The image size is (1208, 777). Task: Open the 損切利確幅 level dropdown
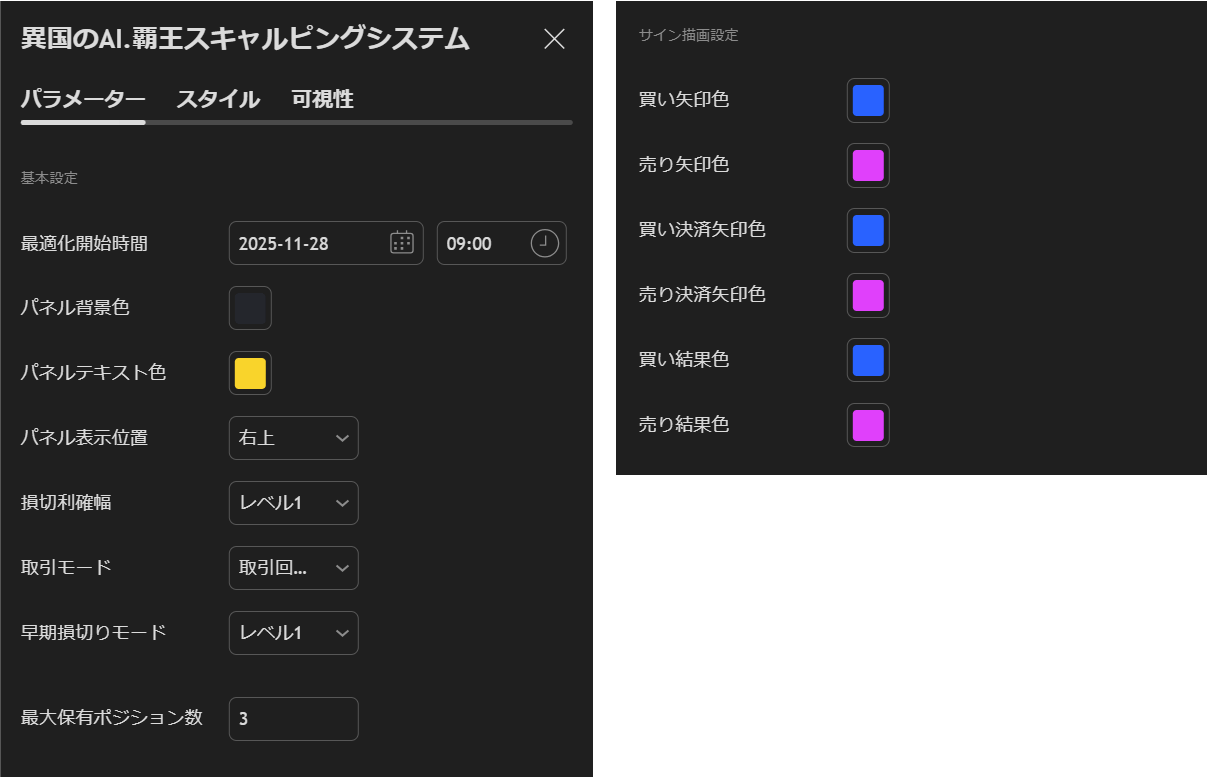click(x=293, y=503)
